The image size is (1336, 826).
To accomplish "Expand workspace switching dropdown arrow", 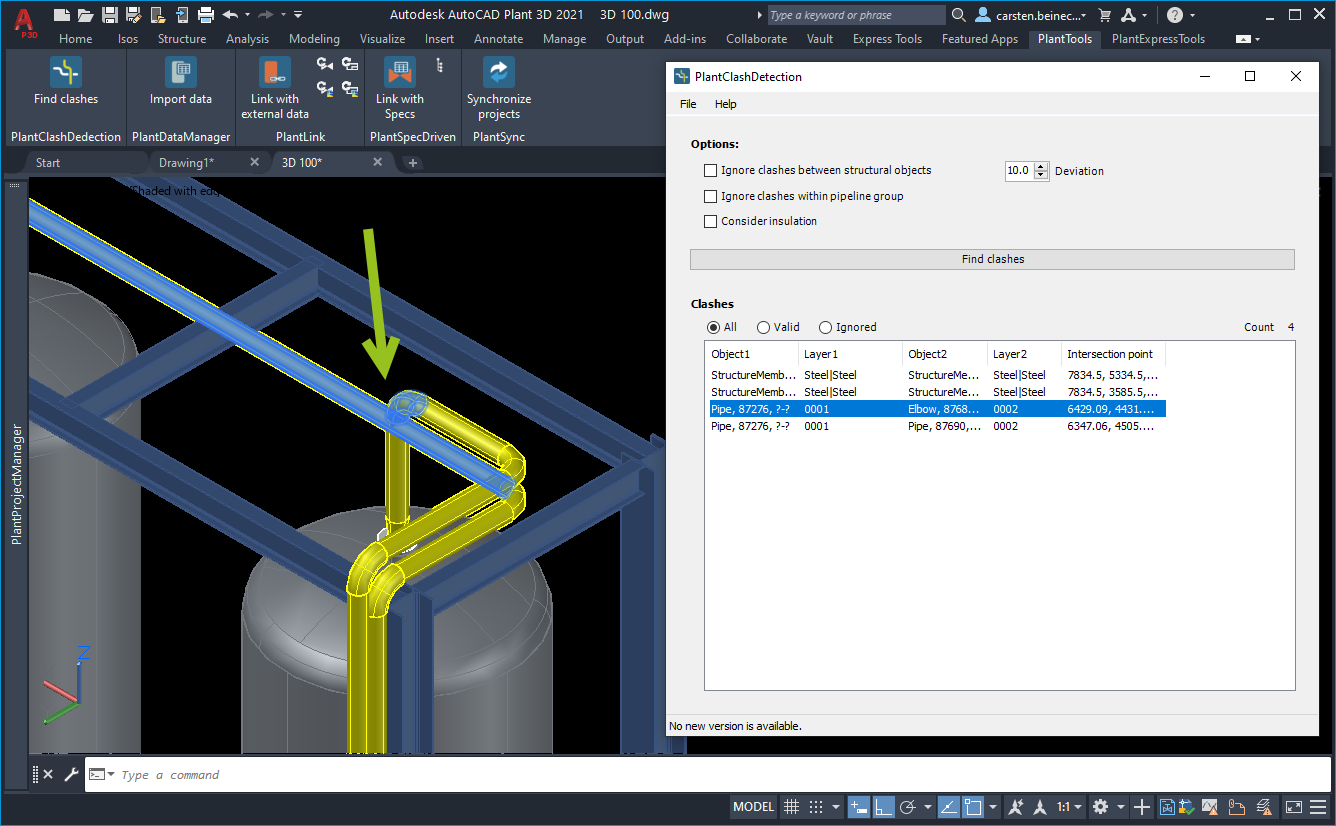I will [x=1121, y=807].
